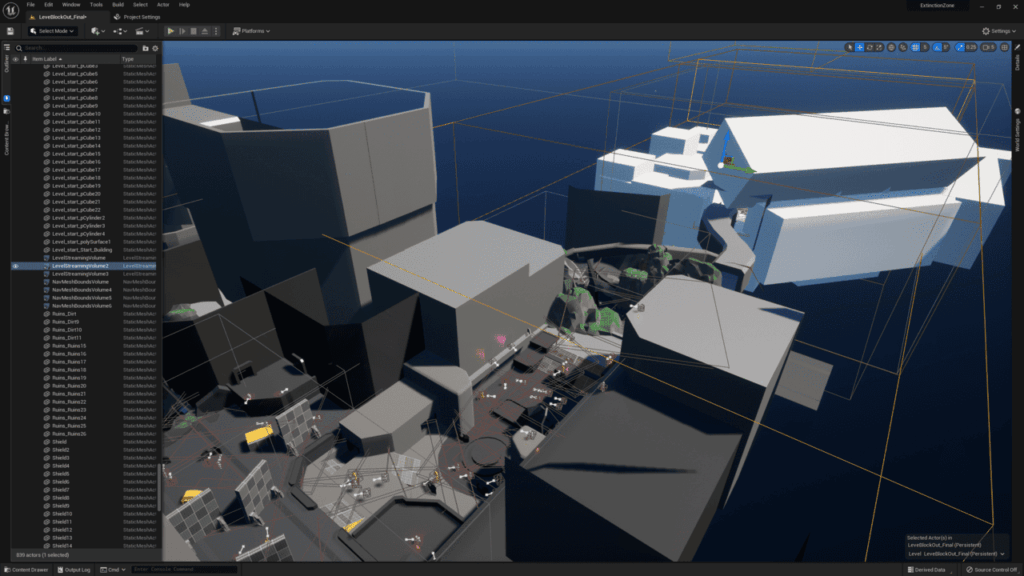Click the Stop simulation button
This screenshot has height=576, width=1024.
click(195, 31)
